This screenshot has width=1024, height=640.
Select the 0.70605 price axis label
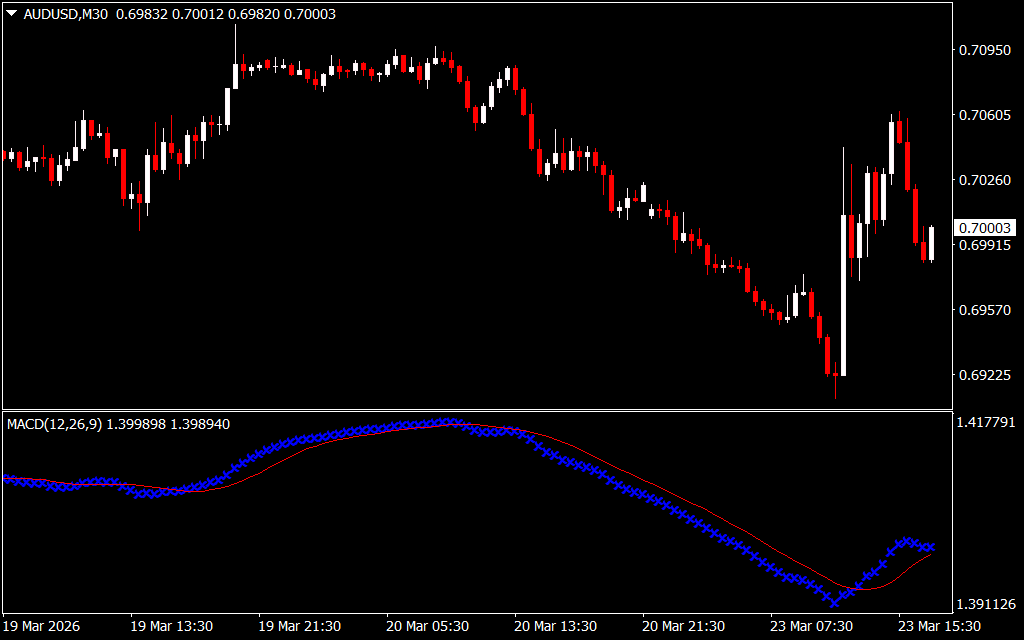tap(984, 116)
